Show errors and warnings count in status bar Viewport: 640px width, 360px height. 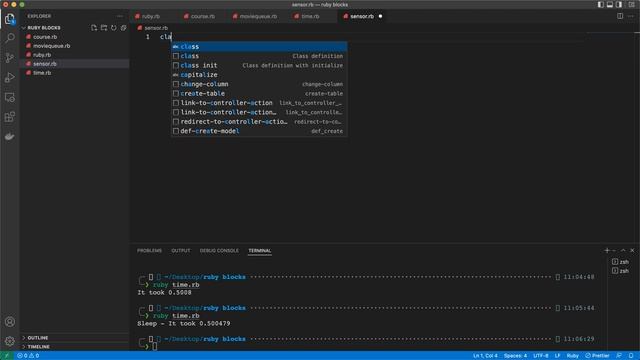(28, 356)
